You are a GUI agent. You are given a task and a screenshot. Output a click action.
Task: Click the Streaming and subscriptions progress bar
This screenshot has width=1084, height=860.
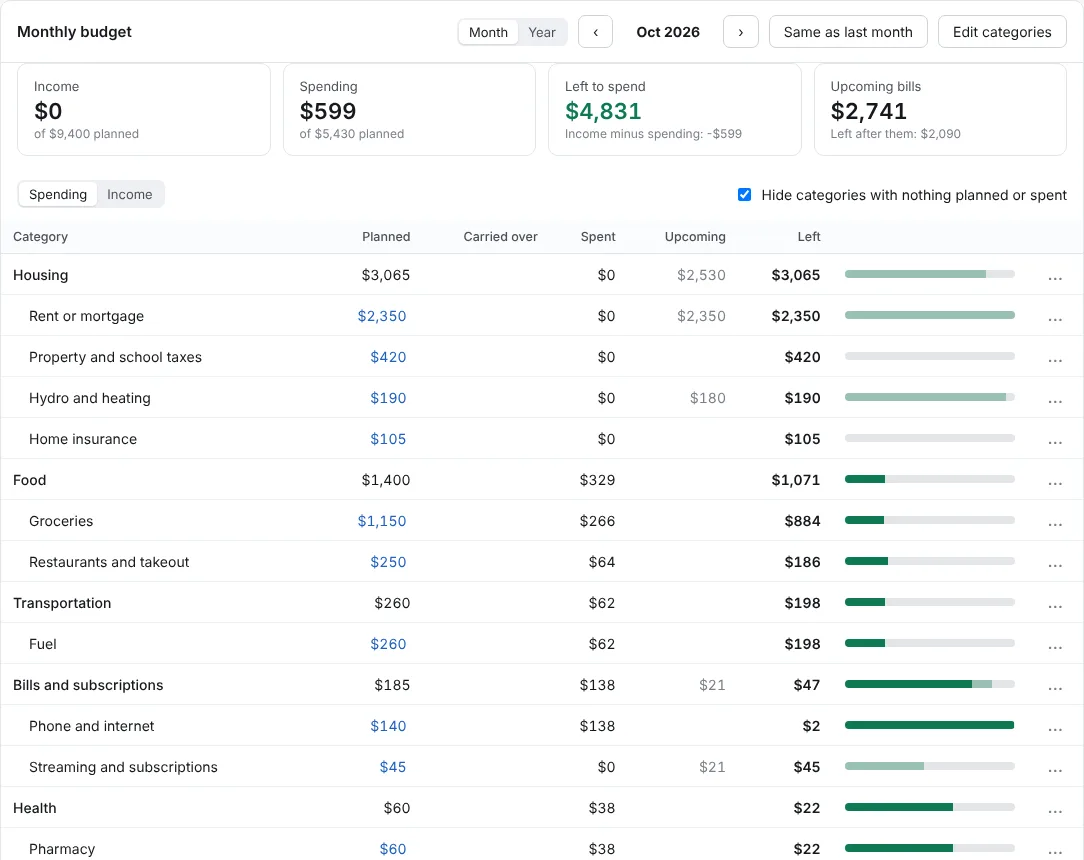pos(929,766)
